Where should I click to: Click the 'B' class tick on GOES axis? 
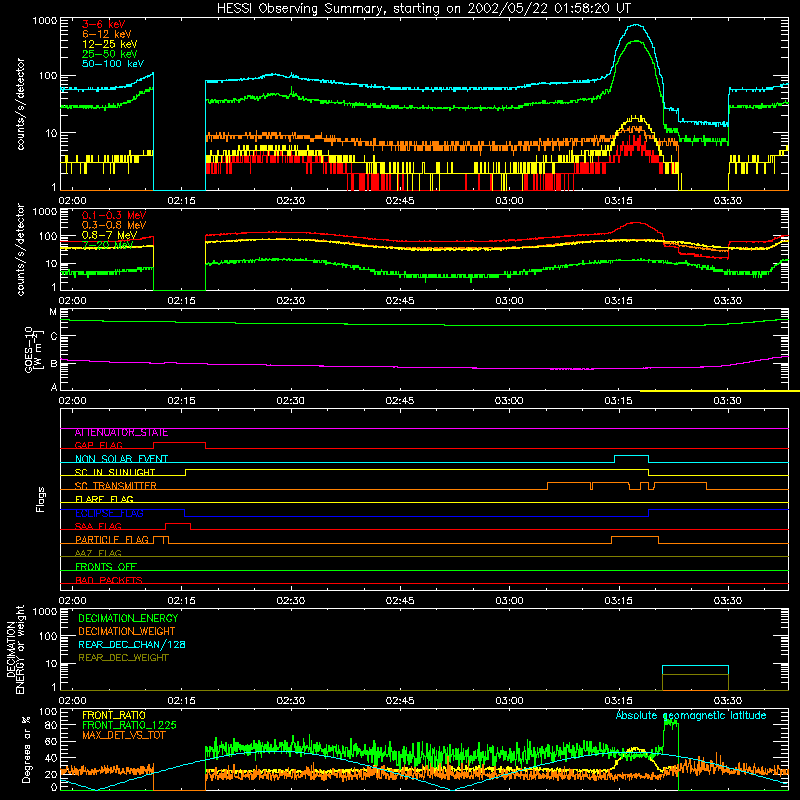[53, 364]
